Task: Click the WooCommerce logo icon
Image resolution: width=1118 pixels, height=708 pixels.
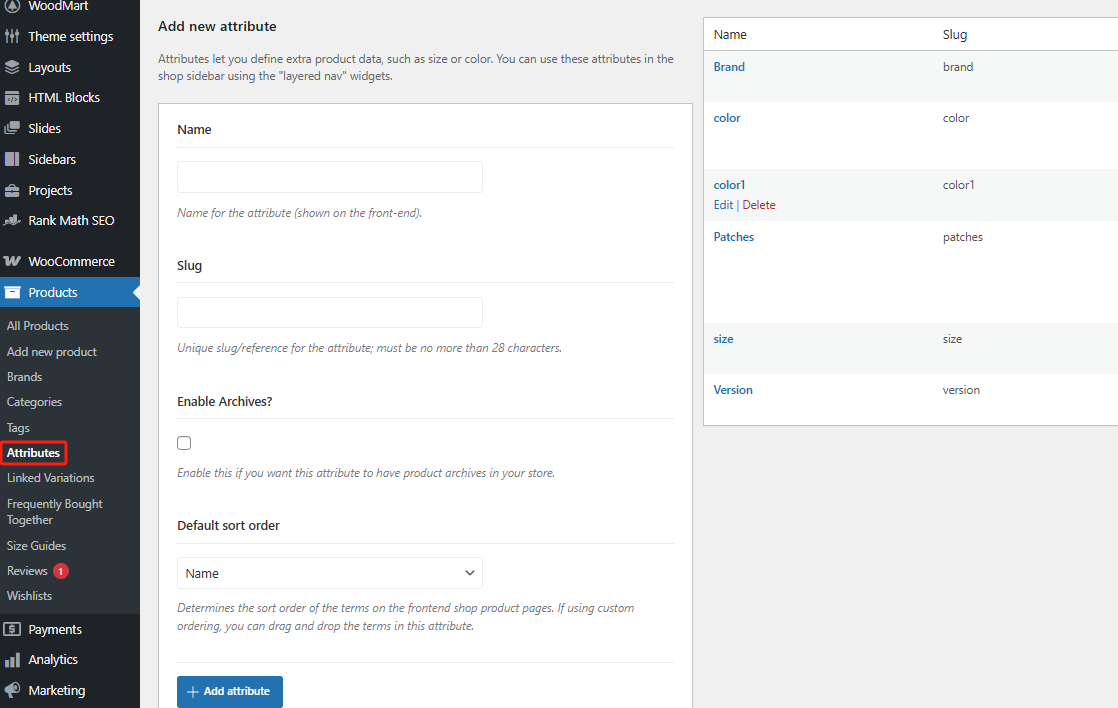Action: [12, 262]
